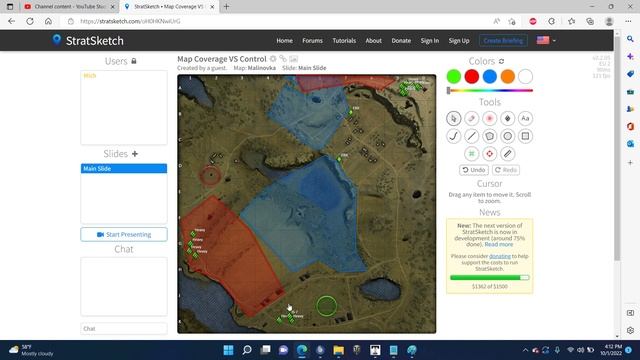Select the Aa Text tool

pos(525,118)
